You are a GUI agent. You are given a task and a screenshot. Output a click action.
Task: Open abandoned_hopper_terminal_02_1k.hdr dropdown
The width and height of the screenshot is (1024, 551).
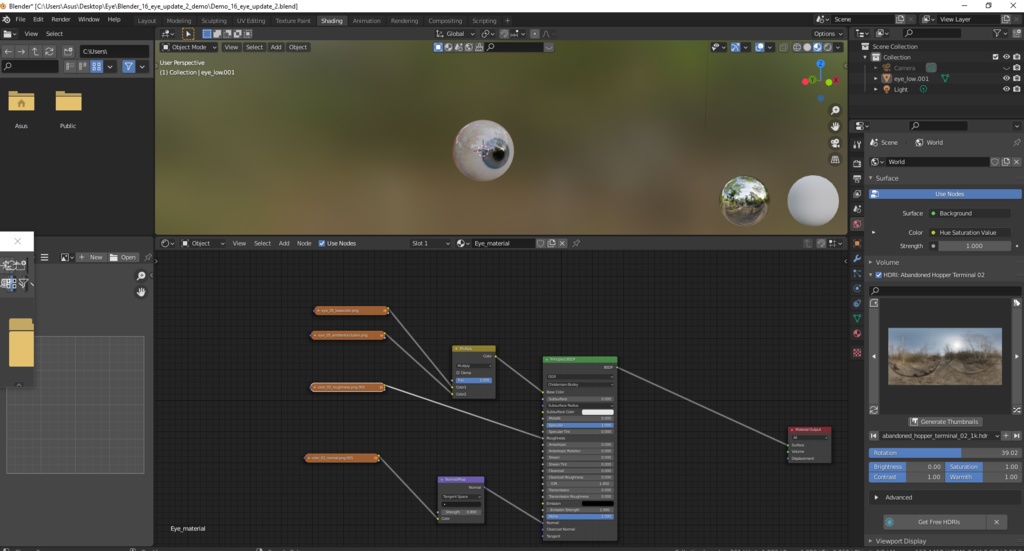940,435
